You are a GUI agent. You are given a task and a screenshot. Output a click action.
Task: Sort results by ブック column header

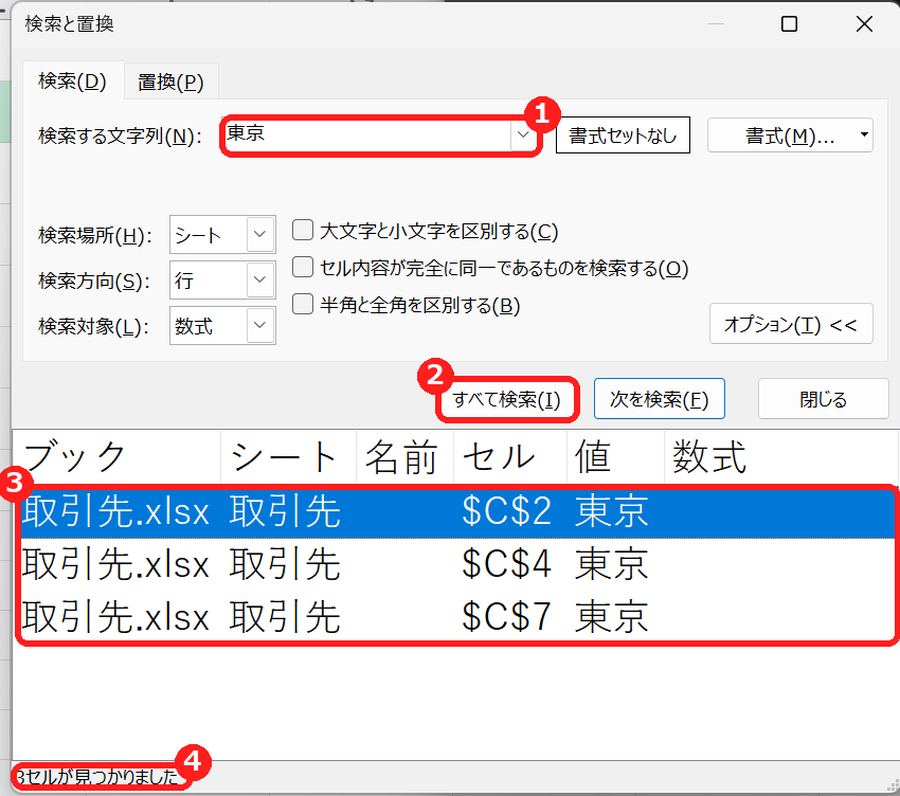(117, 457)
